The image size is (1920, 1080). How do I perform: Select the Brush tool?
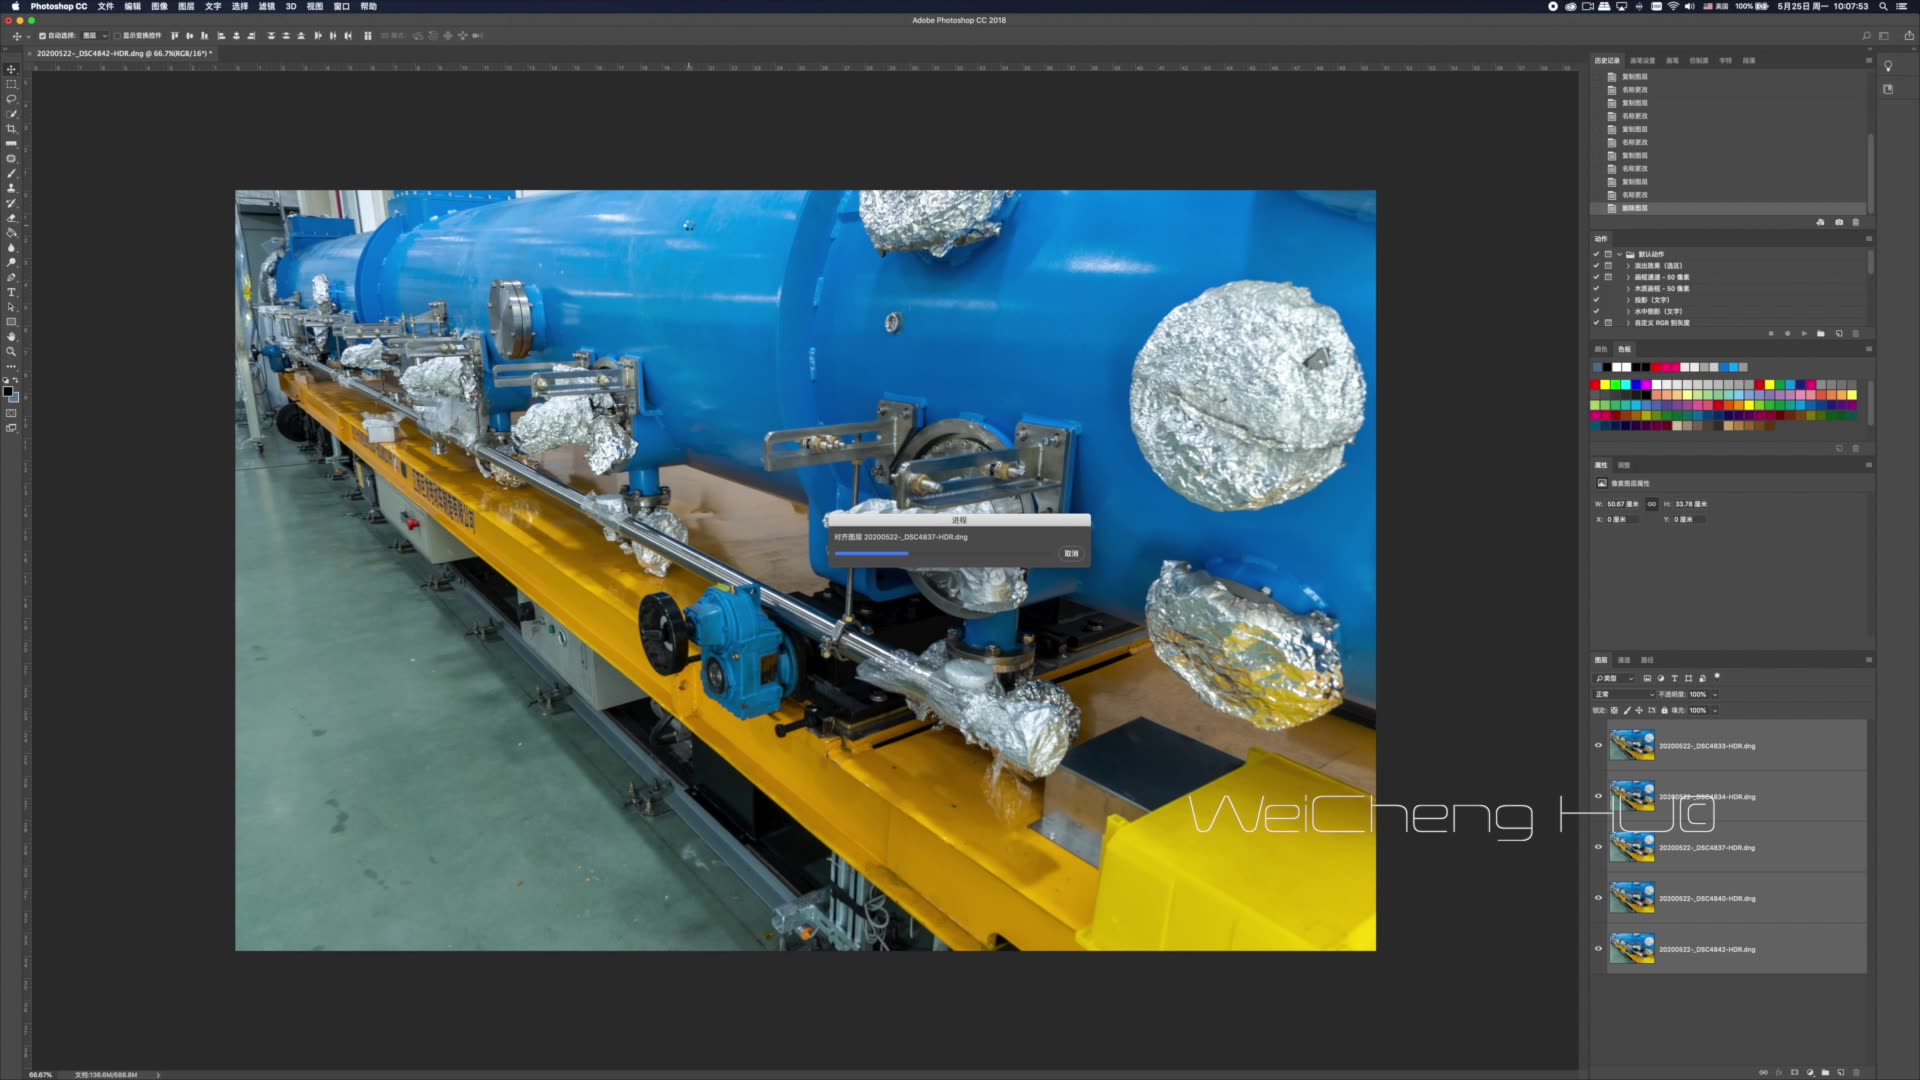[x=11, y=173]
